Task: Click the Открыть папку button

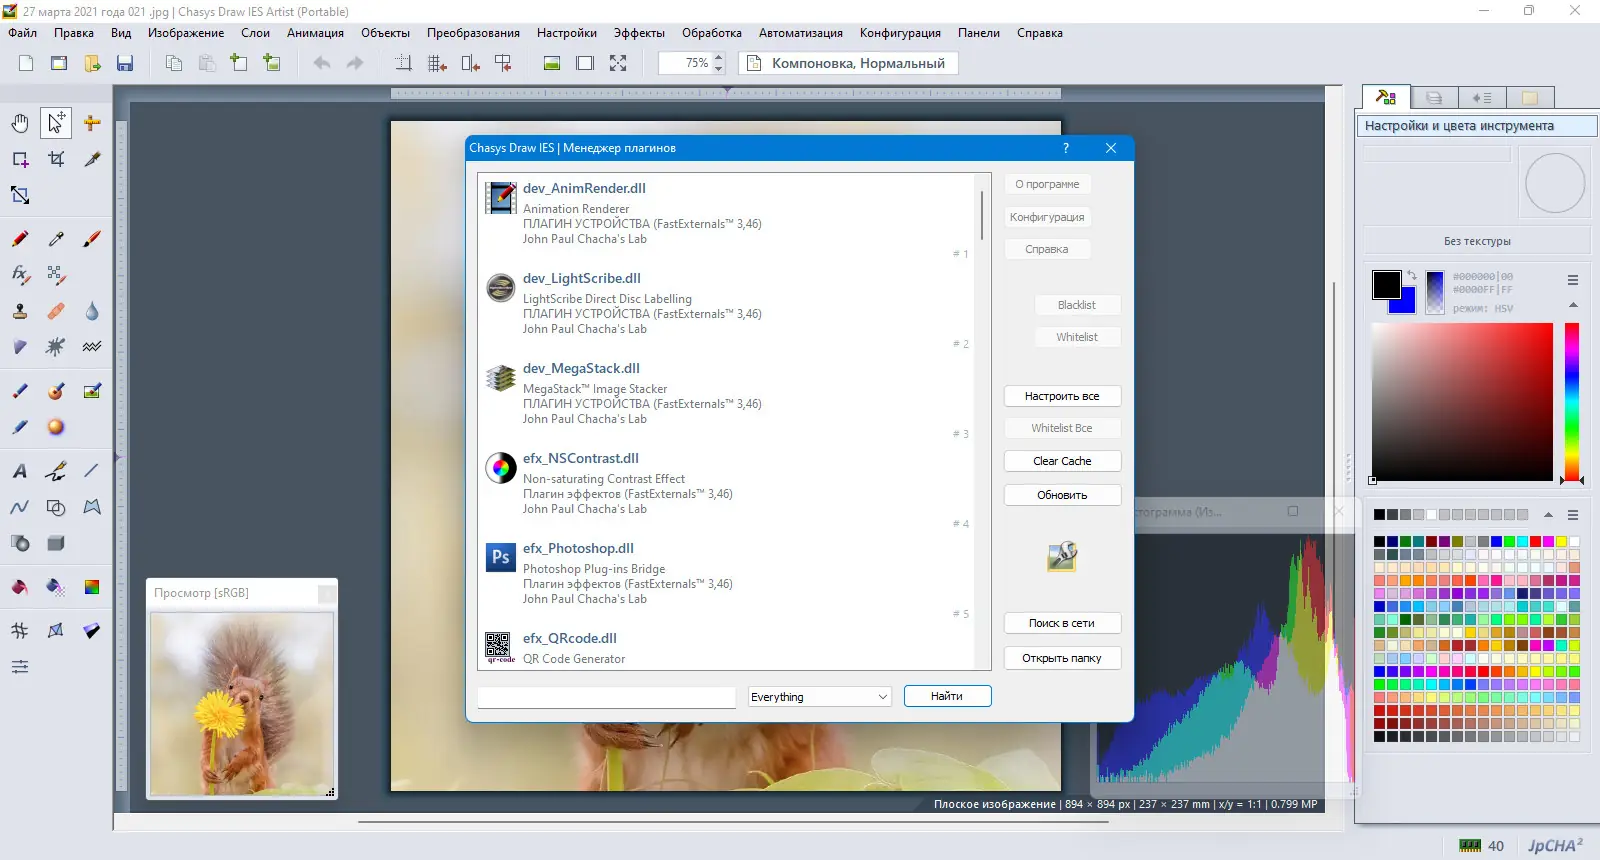Action: [1062, 658]
